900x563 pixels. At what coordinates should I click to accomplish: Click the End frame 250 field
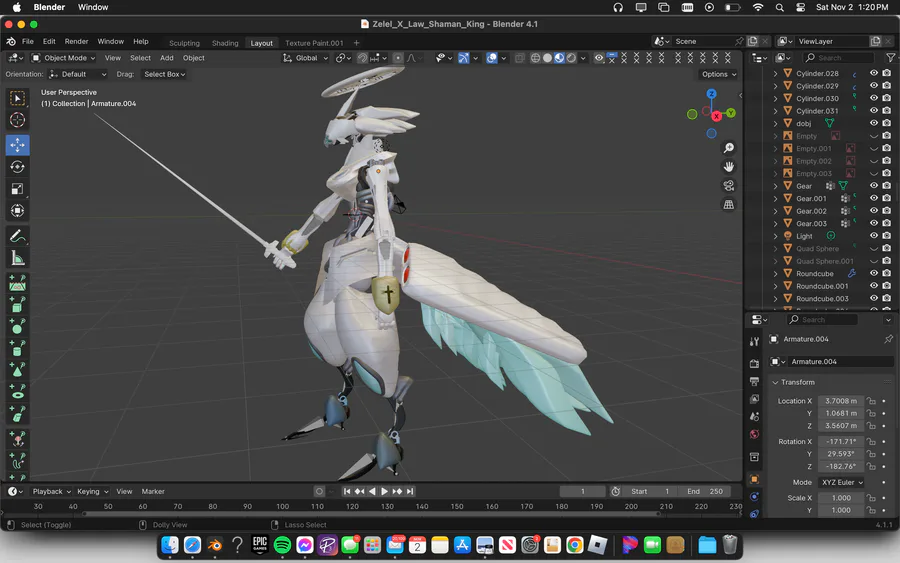[x=705, y=491]
